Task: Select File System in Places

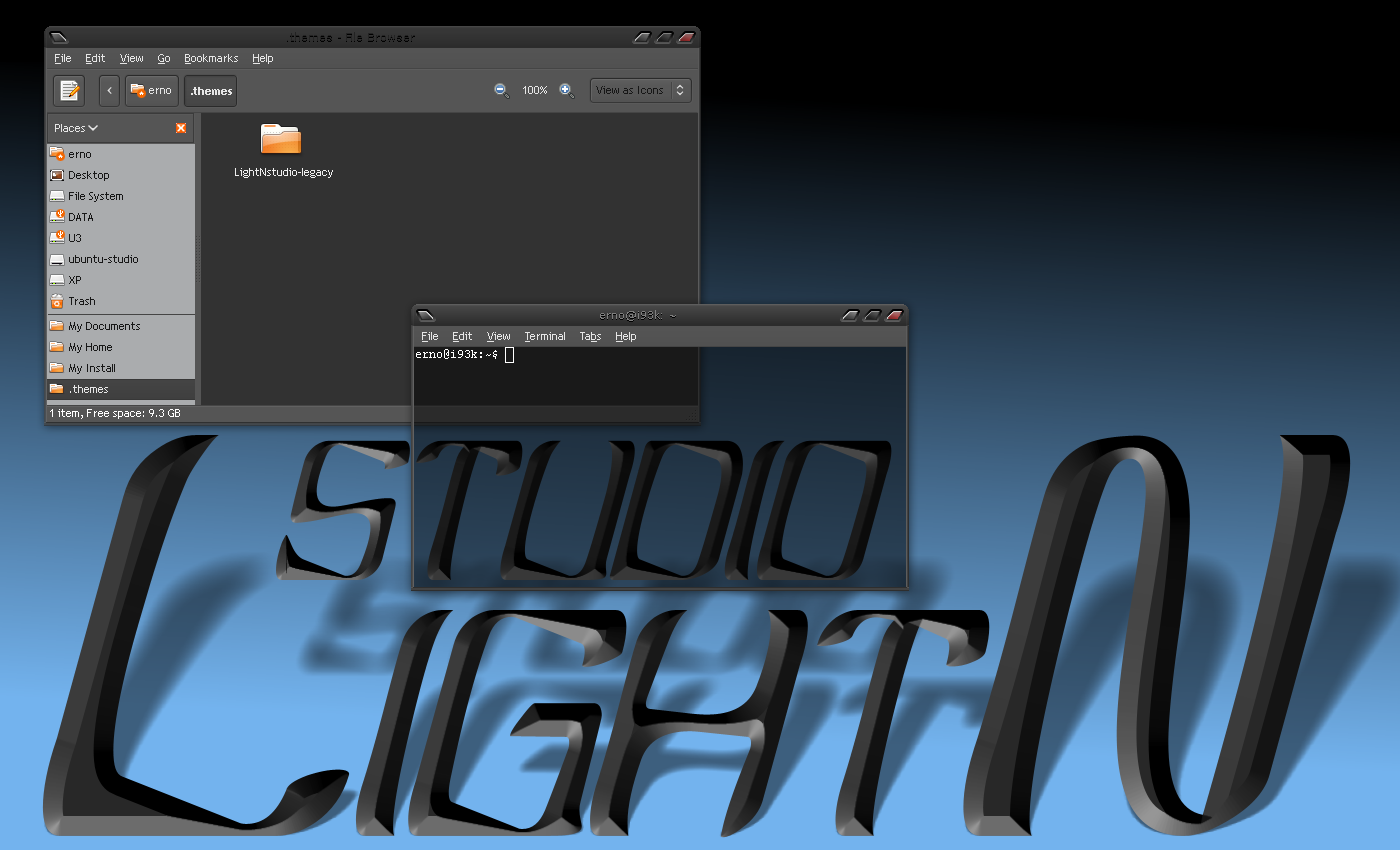Action: pos(95,196)
